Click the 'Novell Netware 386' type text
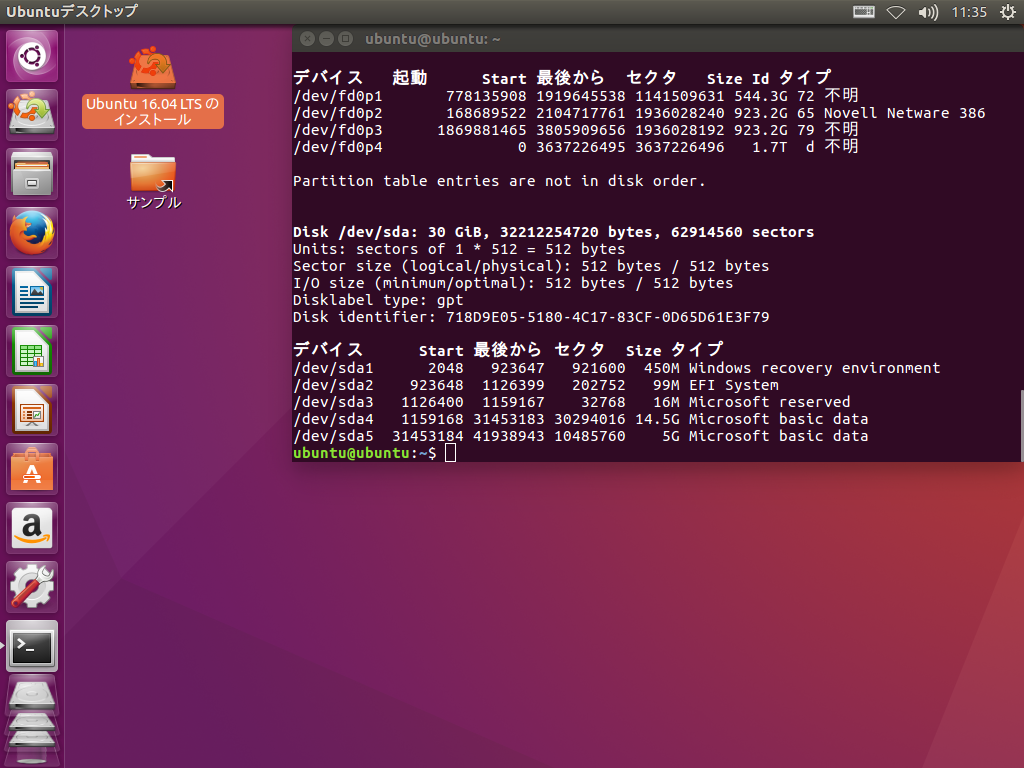The height and width of the screenshot is (768, 1024). click(904, 113)
